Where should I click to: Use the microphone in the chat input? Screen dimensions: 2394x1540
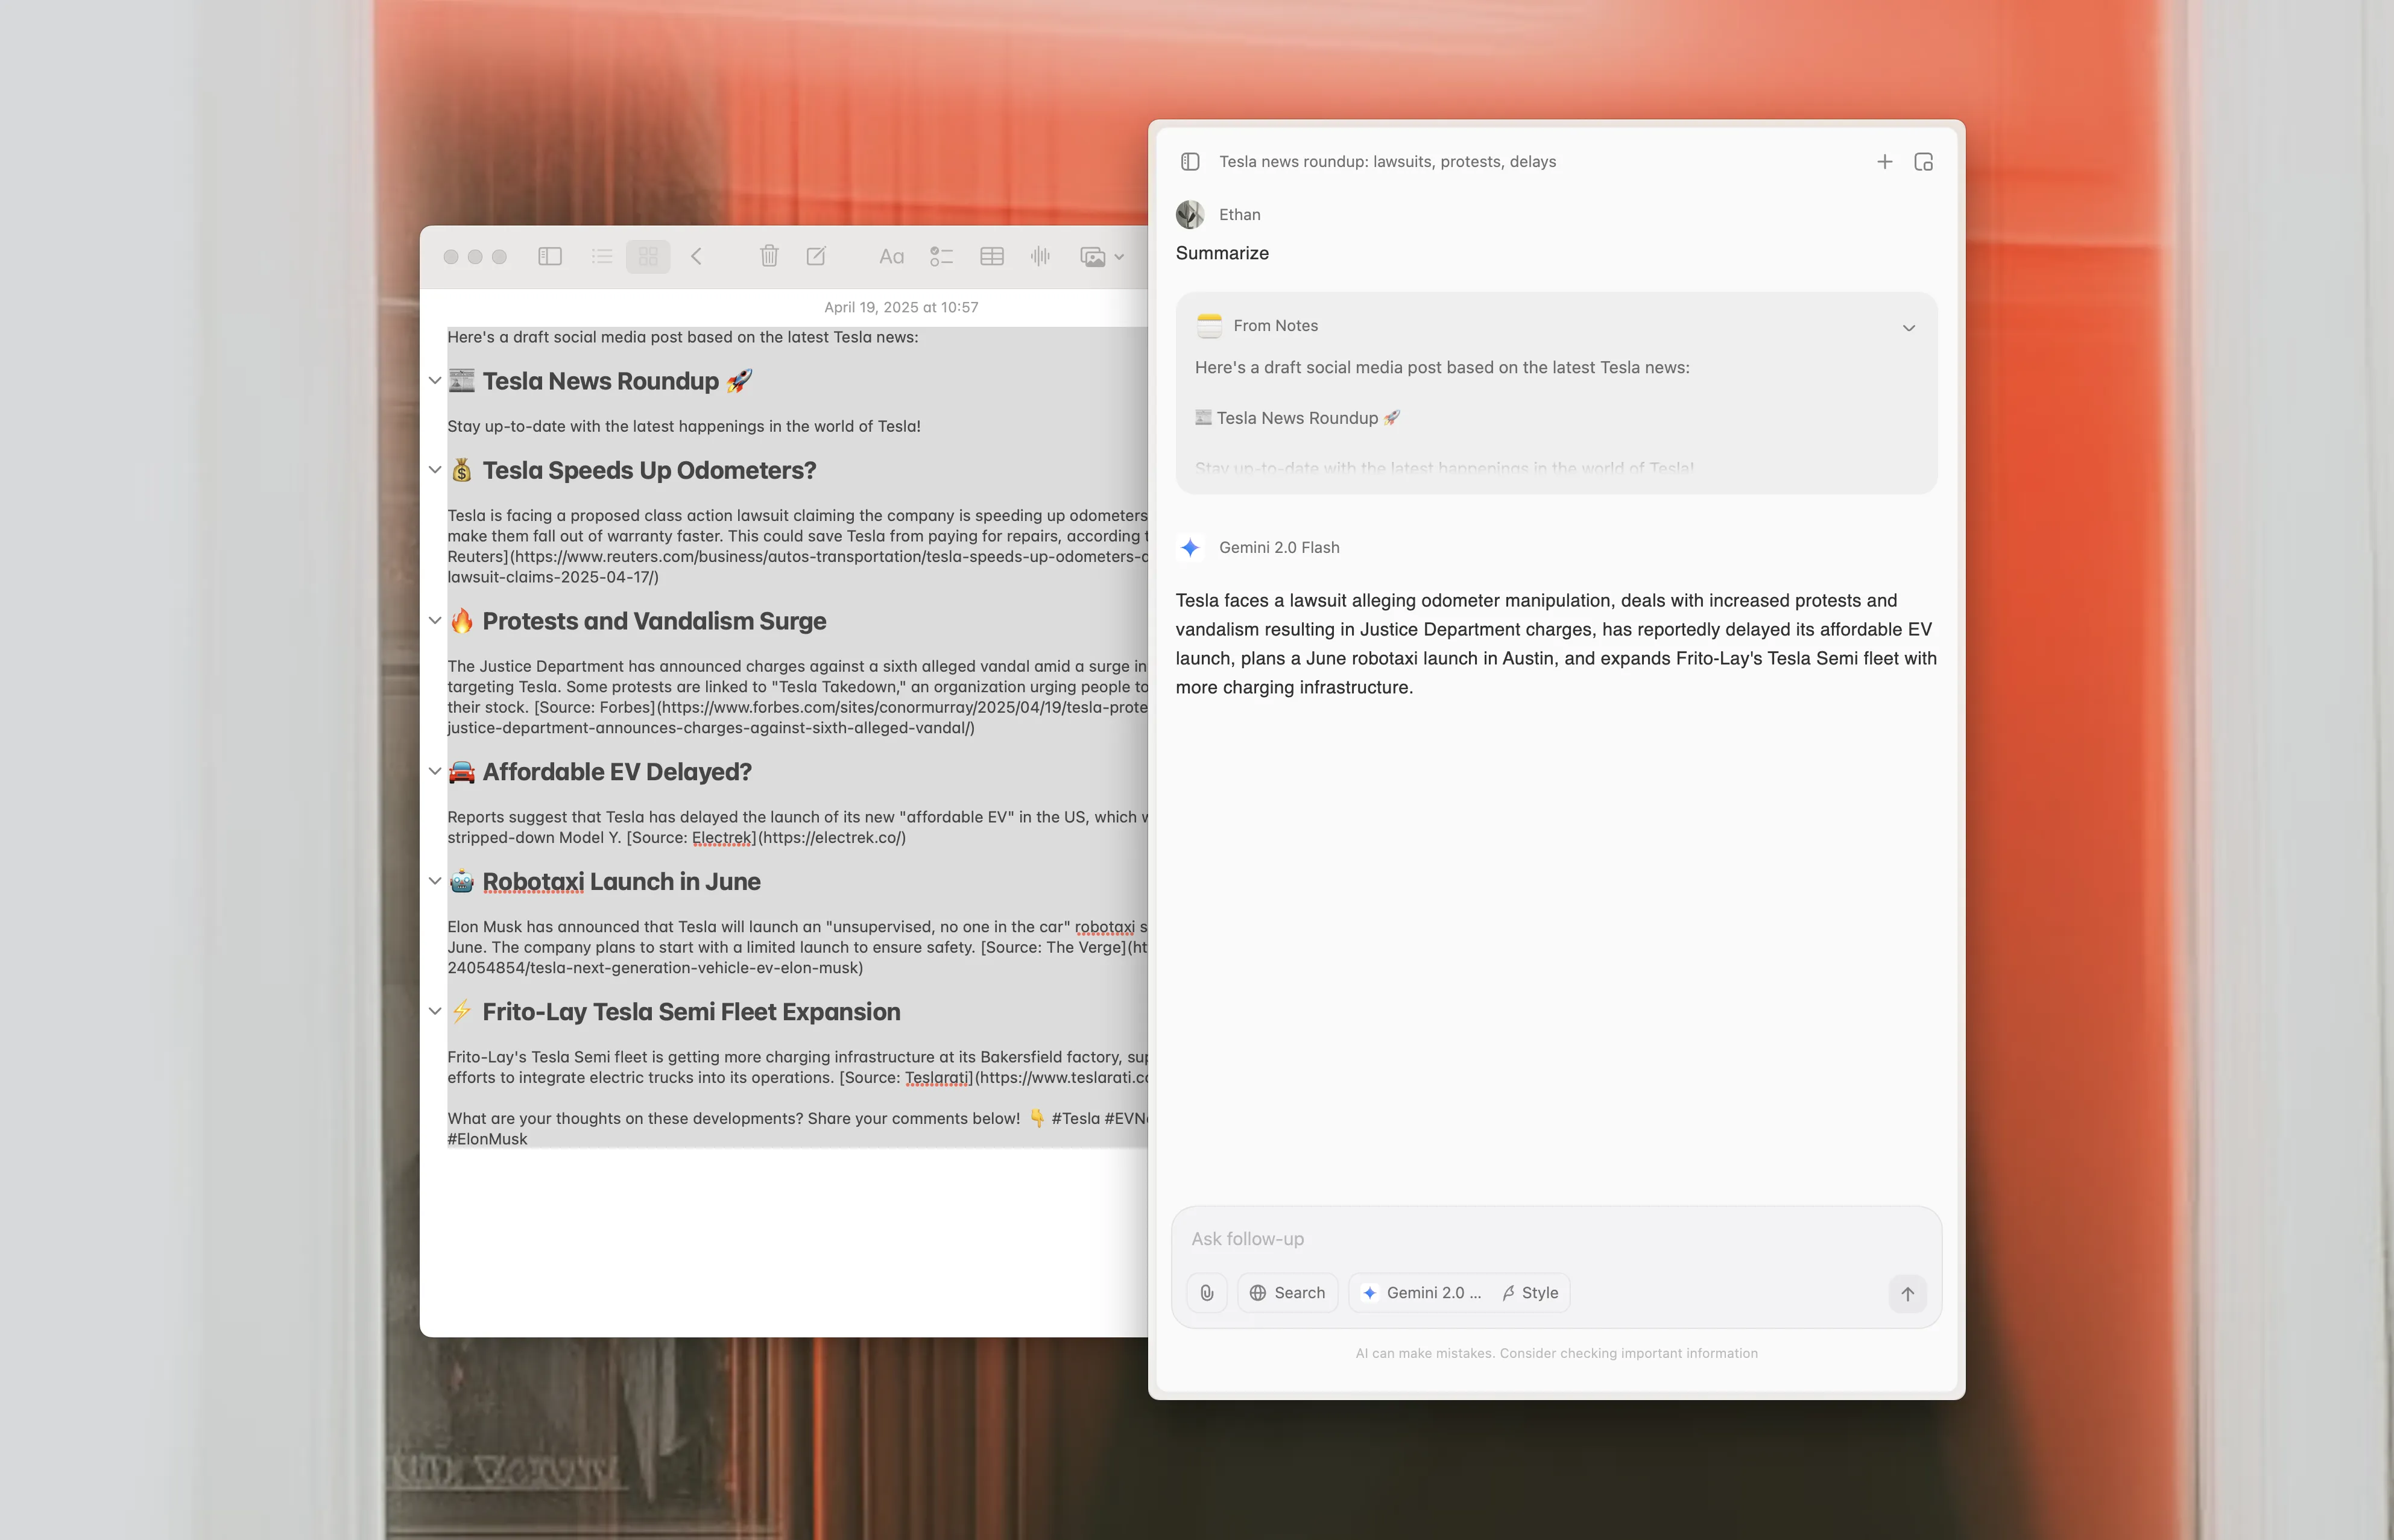click(x=1206, y=1292)
